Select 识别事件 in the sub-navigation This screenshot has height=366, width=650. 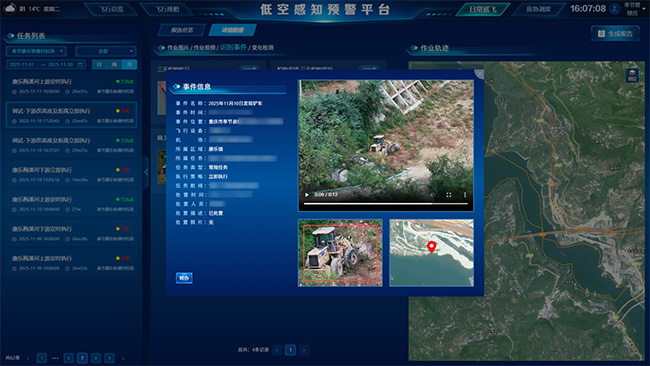(233, 47)
